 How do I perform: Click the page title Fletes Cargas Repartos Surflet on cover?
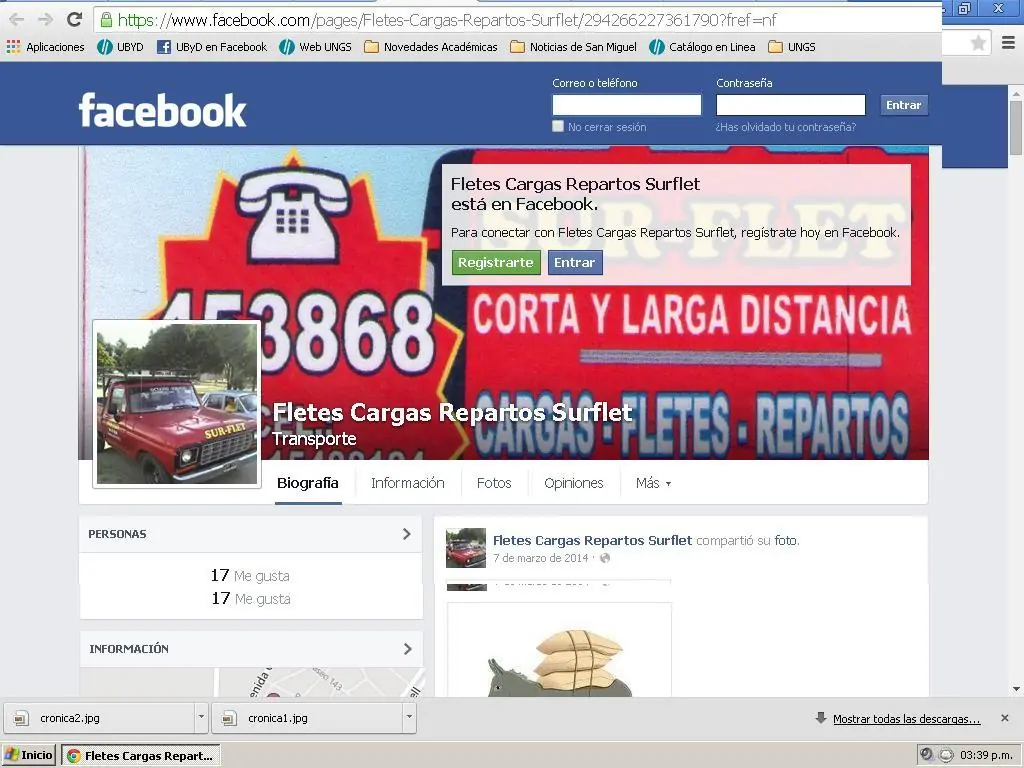coord(452,412)
